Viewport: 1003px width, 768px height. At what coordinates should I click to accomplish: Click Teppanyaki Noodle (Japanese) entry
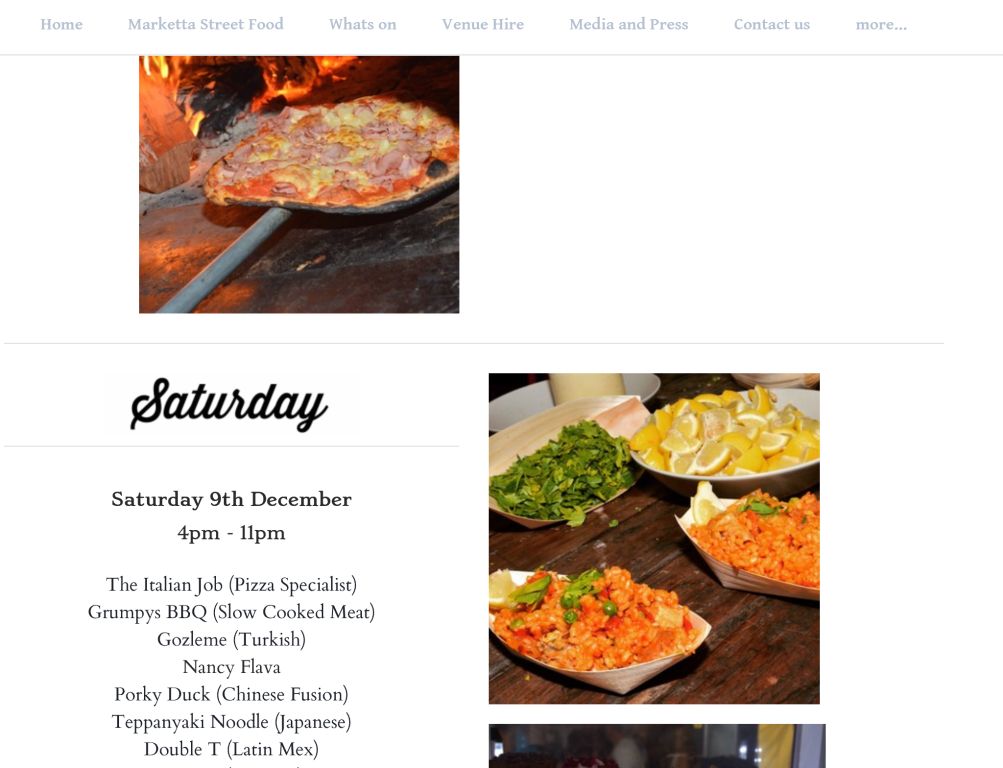(231, 722)
